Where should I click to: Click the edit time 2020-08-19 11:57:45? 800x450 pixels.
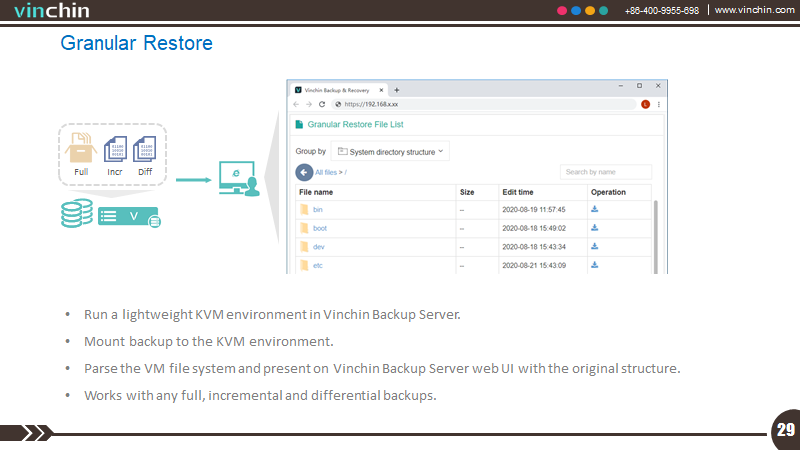[534, 210]
